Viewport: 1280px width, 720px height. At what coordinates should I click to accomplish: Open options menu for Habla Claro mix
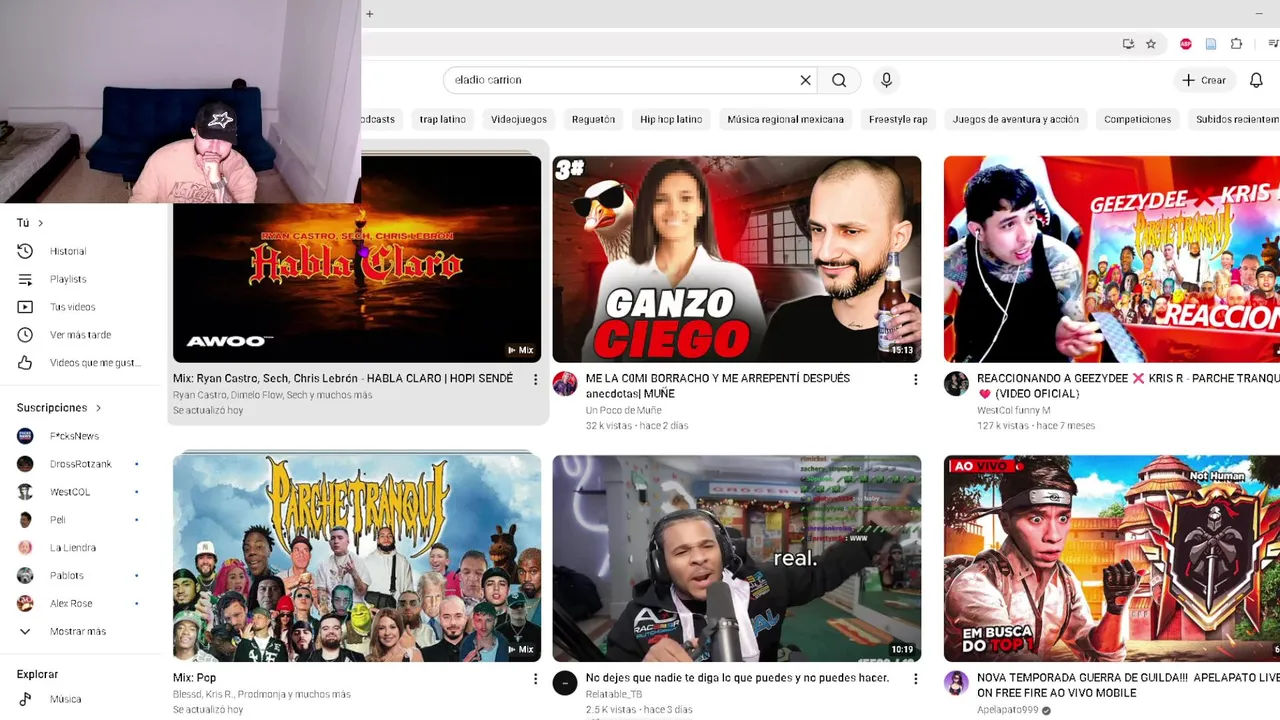tap(535, 380)
